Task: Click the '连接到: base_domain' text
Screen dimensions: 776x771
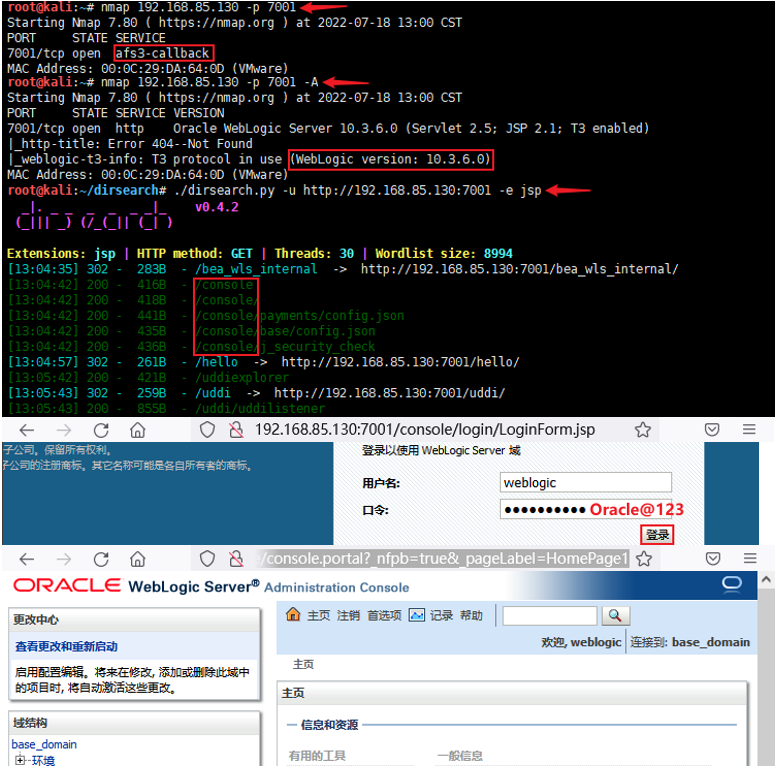Action: [690, 642]
